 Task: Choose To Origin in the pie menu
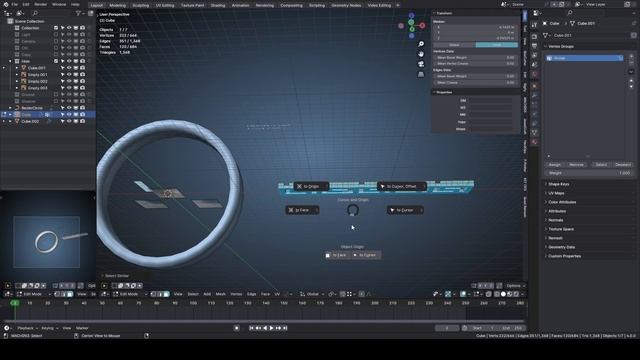pos(311,186)
